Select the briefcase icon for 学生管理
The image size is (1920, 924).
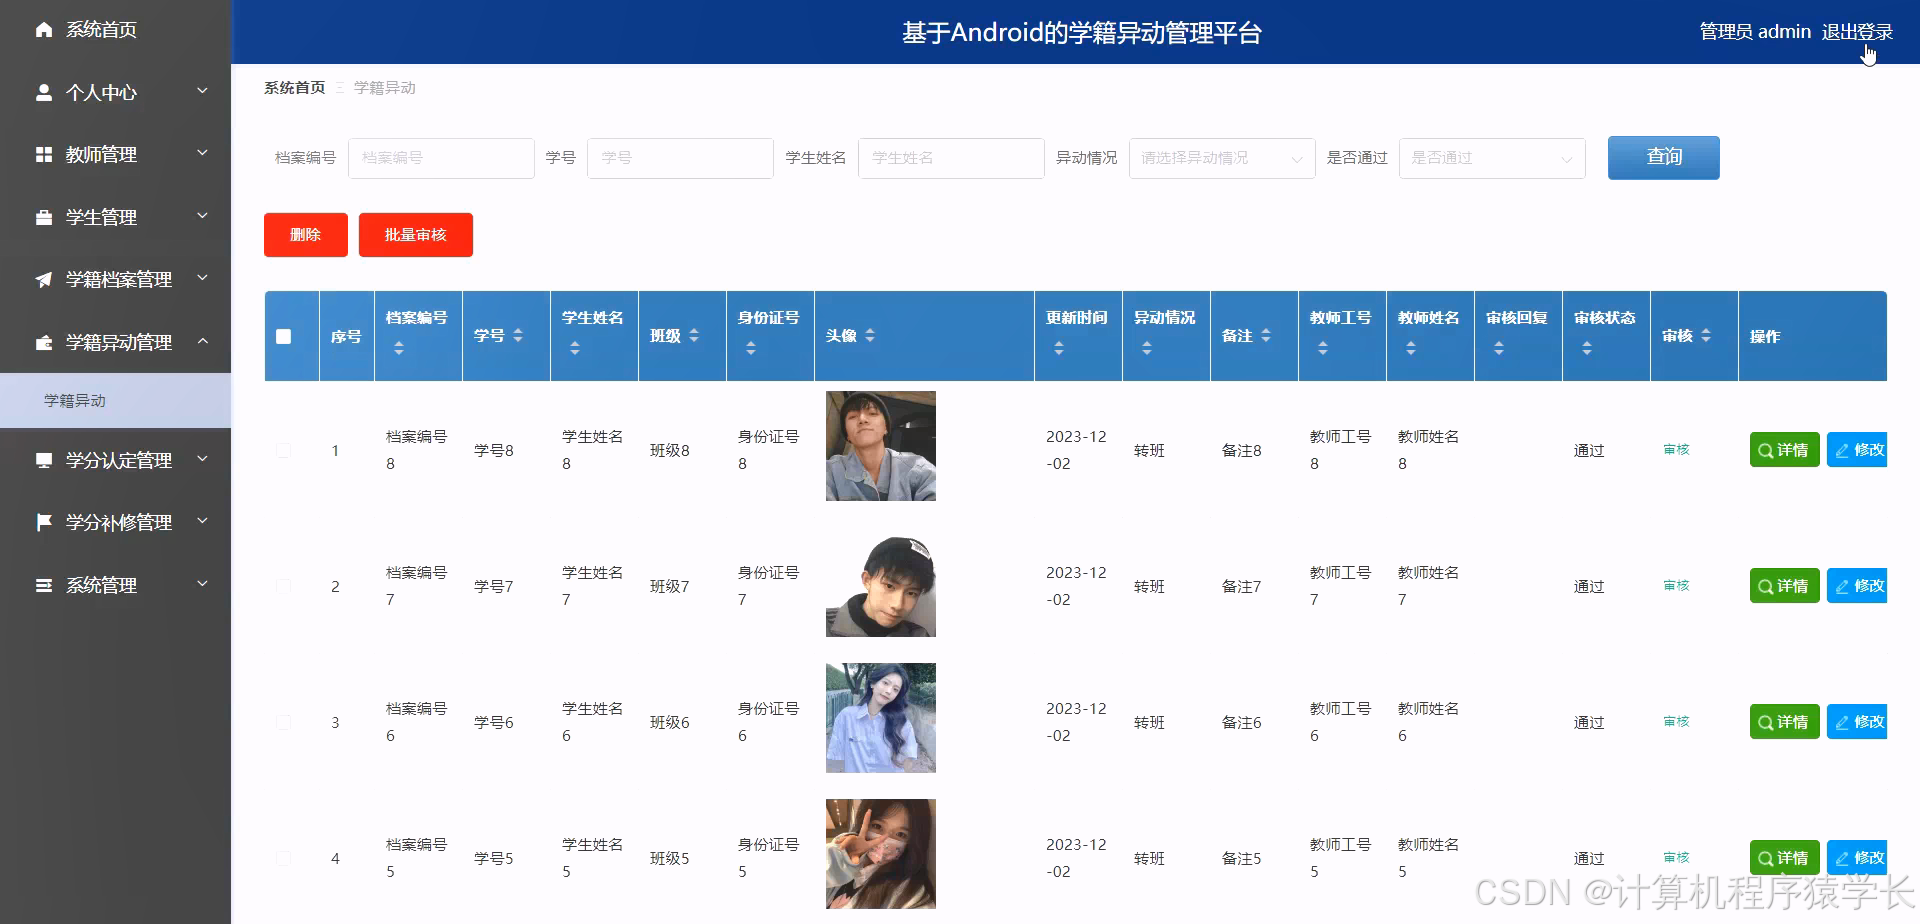point(43,216)
